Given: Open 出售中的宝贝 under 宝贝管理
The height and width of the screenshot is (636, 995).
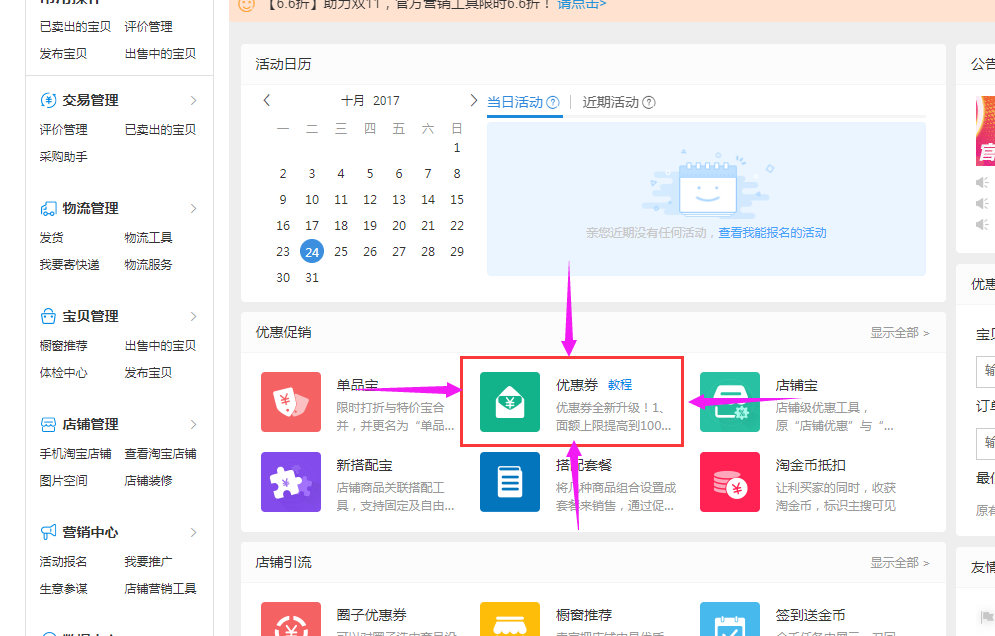Looking at the screenshot, I should (160, 345).
